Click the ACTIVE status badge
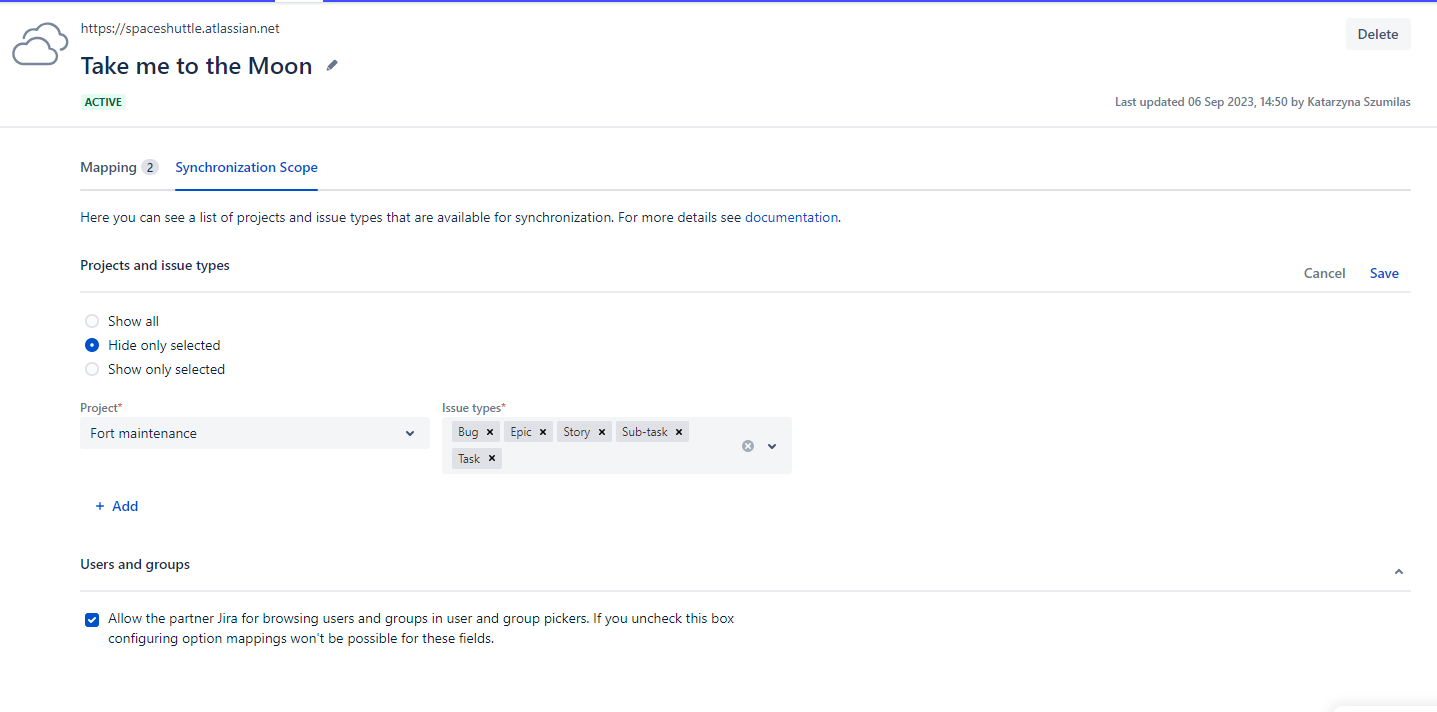The image size is (1437, 712). pyautogui.click(x=103, y=102)
